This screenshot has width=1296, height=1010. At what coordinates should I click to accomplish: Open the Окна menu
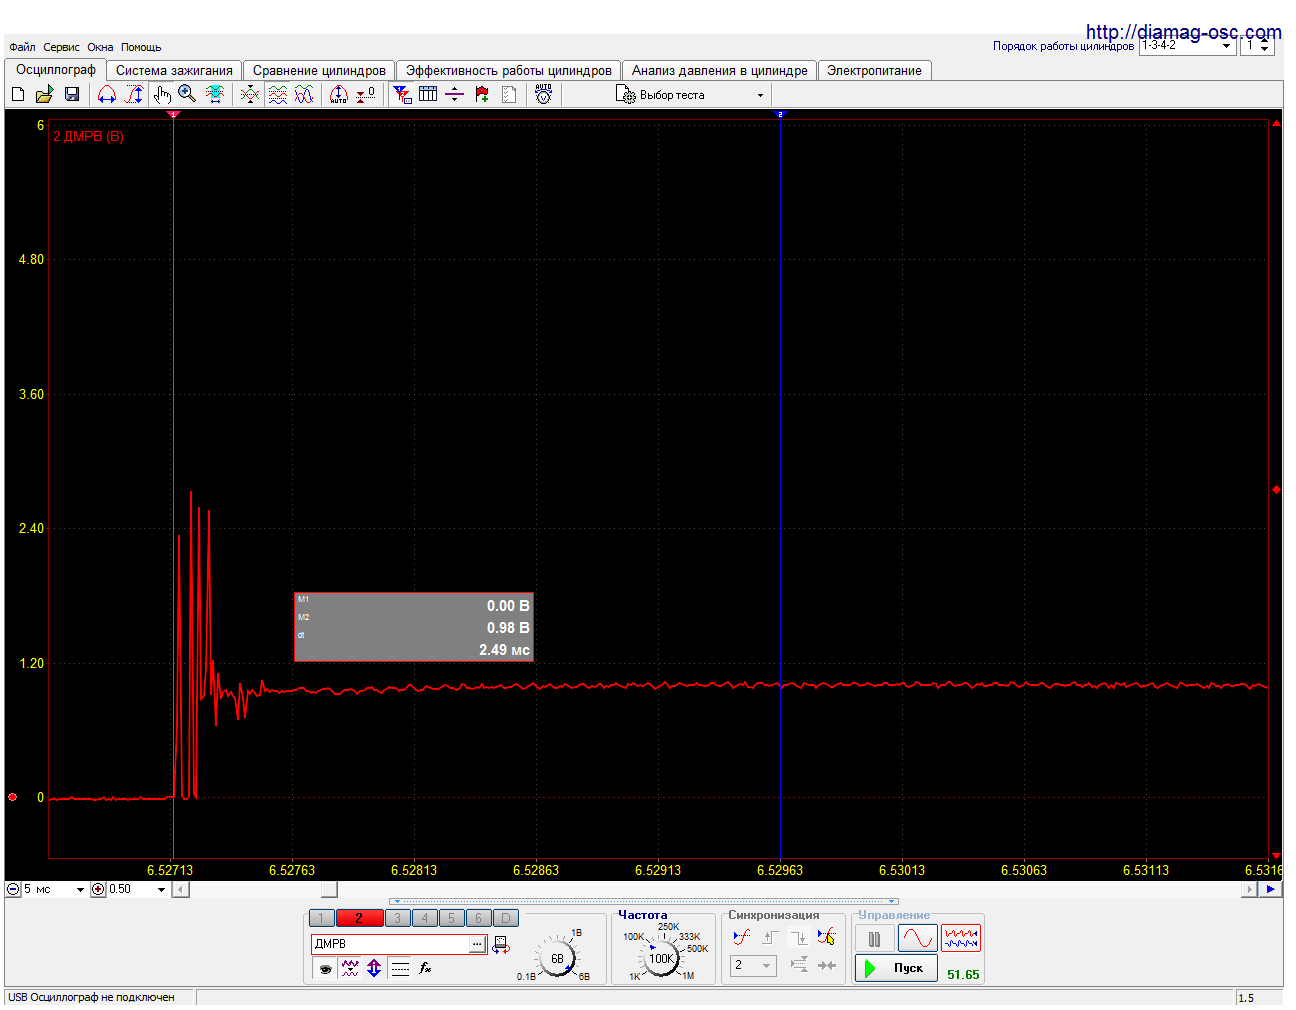point(100,47)
